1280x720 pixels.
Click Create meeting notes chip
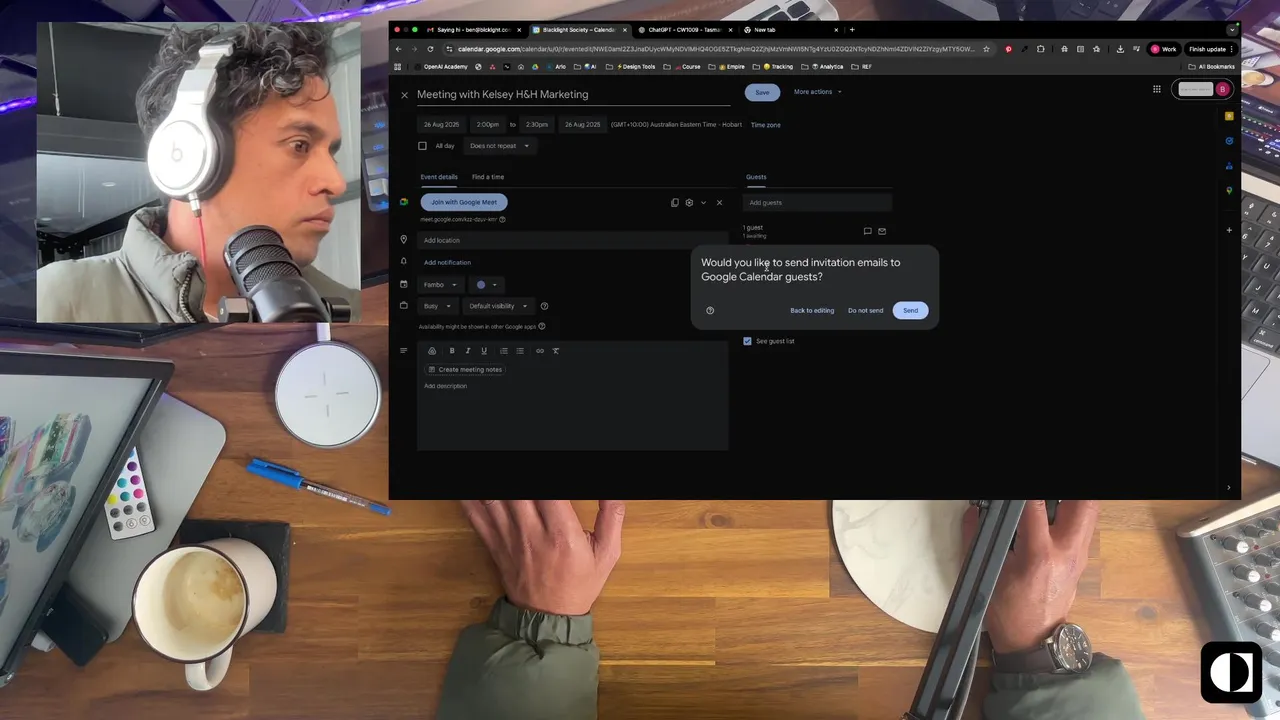465,370
